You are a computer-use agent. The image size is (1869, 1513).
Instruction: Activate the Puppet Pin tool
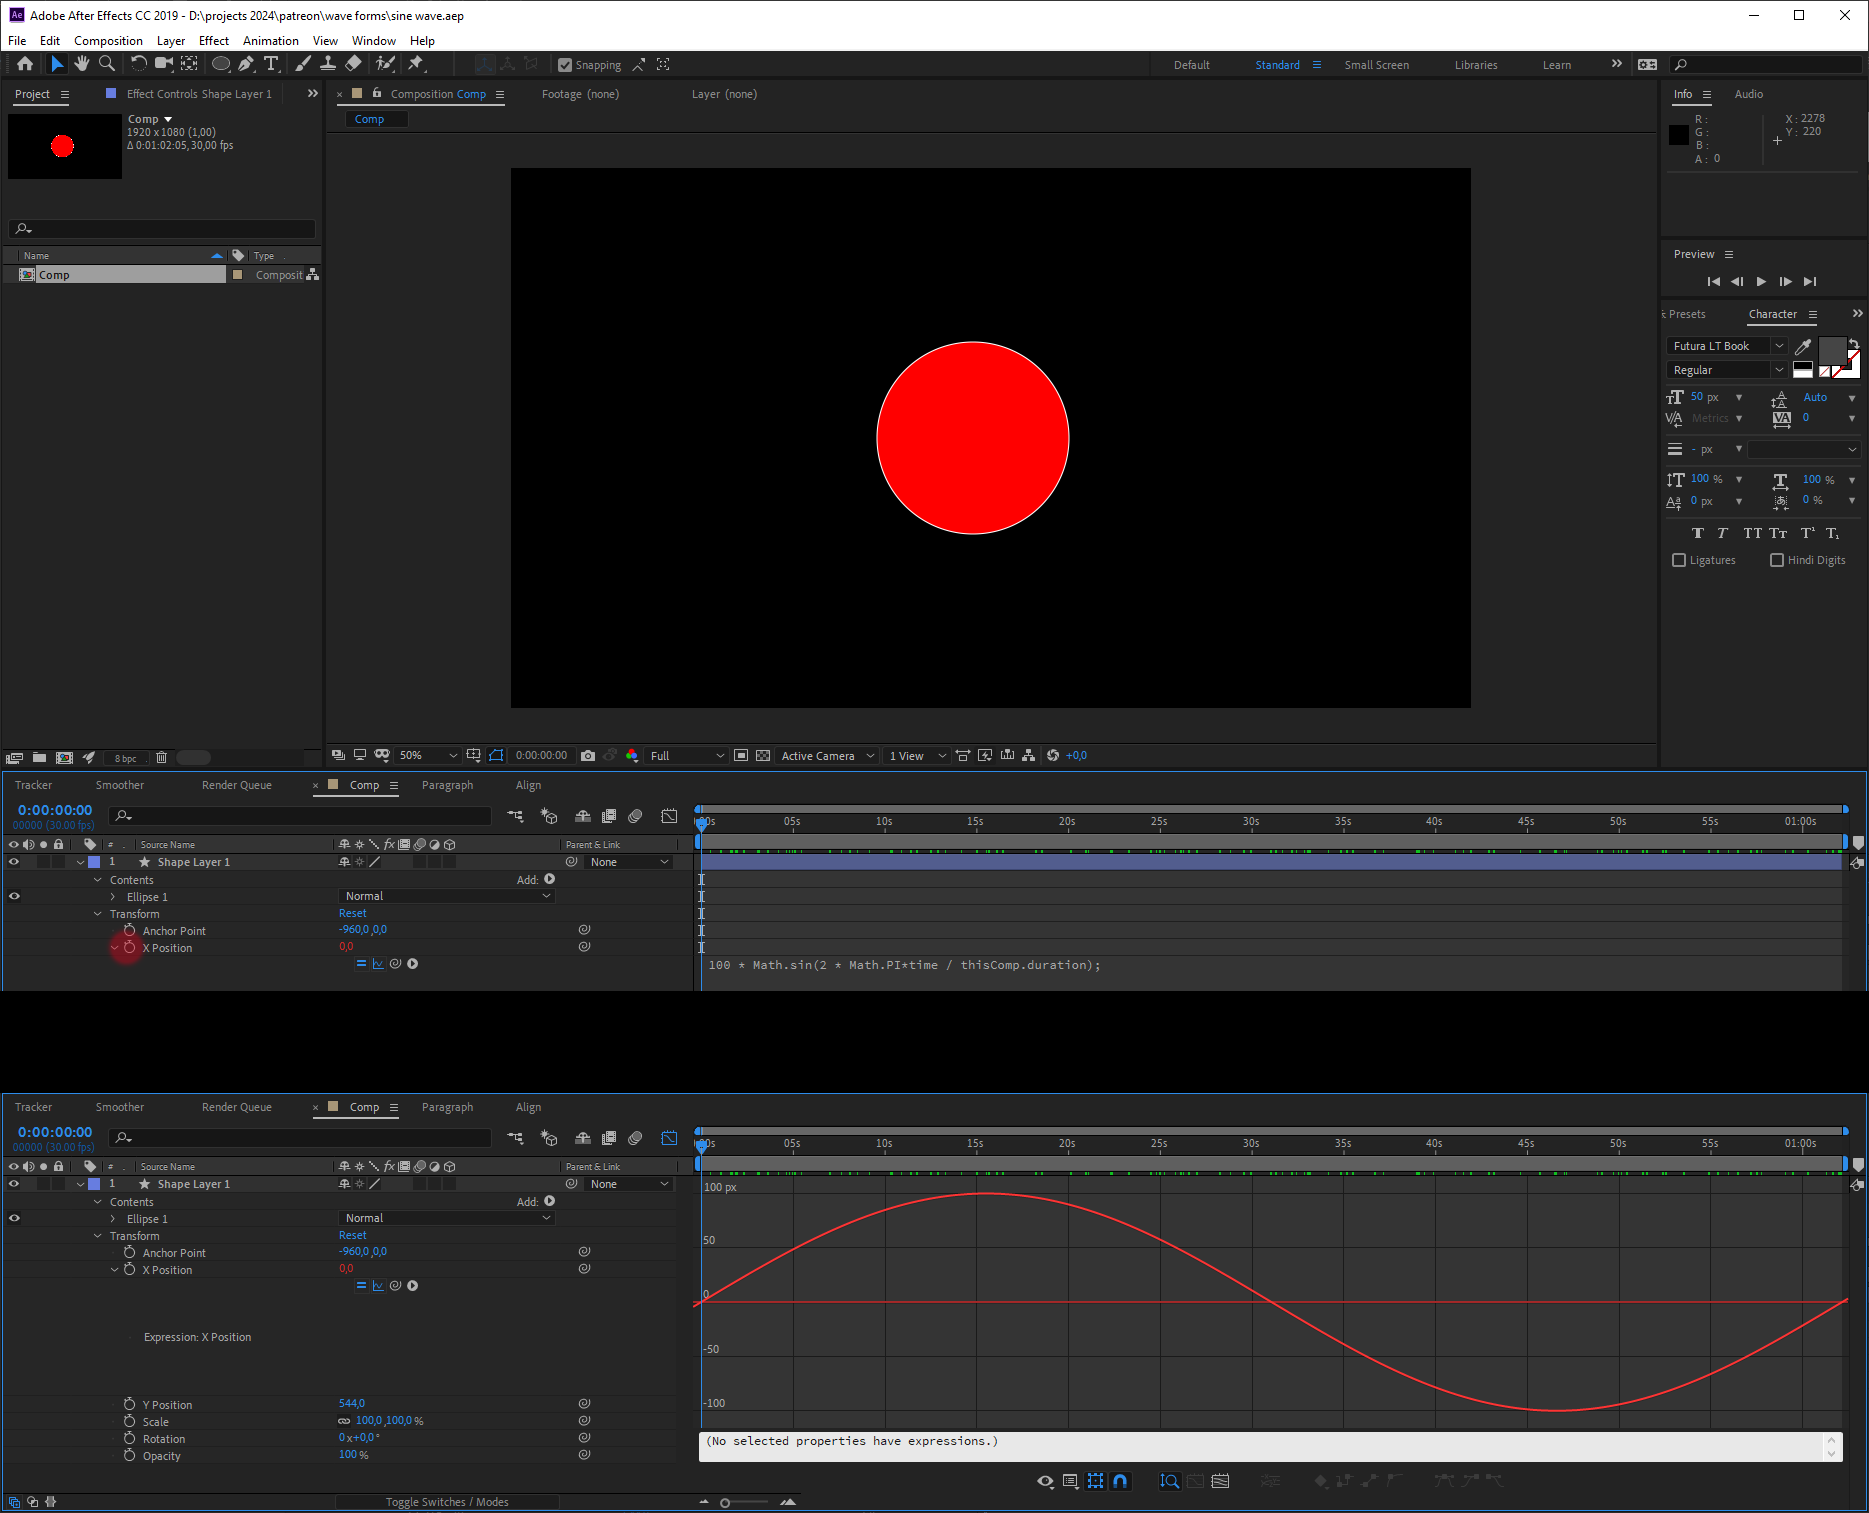(416, 64)
